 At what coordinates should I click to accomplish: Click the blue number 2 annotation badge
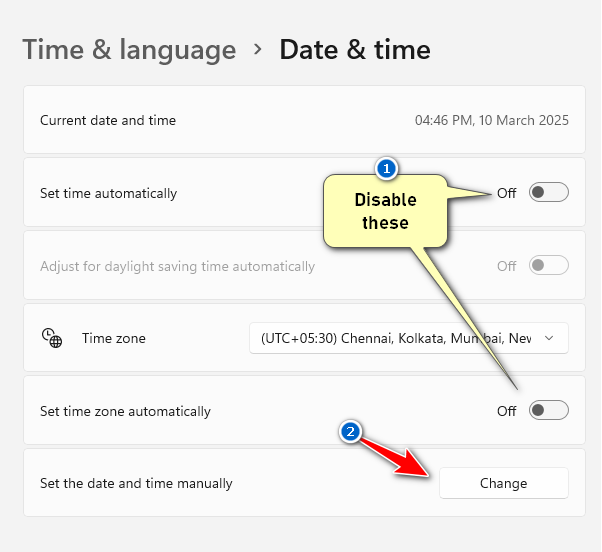350,432
